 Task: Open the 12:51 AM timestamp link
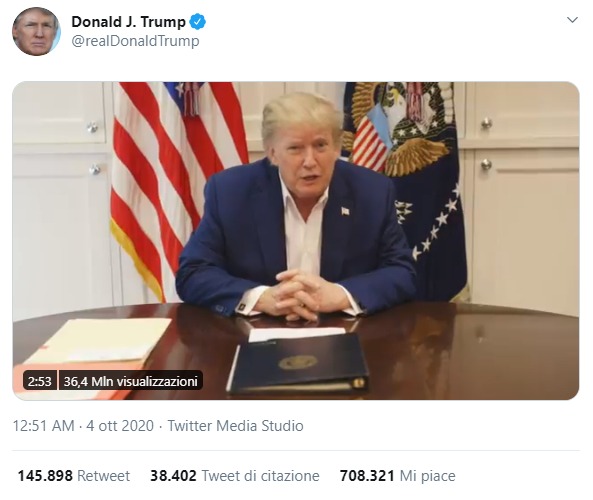click(x=44, y=426)
